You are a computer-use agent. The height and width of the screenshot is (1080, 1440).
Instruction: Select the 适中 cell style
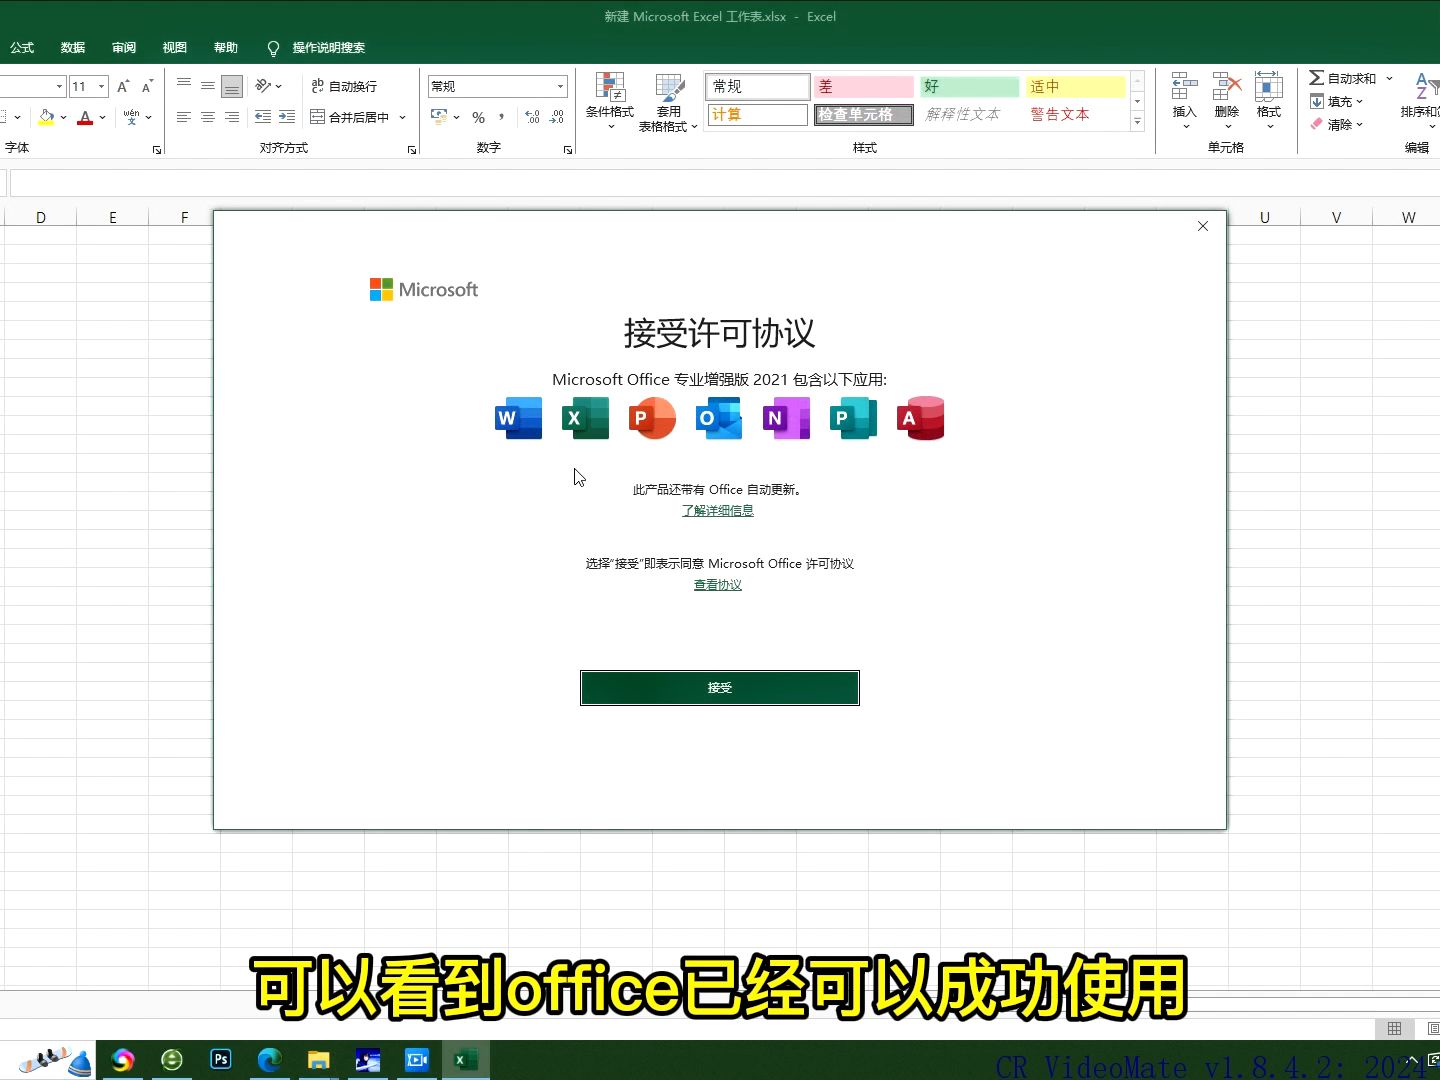[1076, 86]
